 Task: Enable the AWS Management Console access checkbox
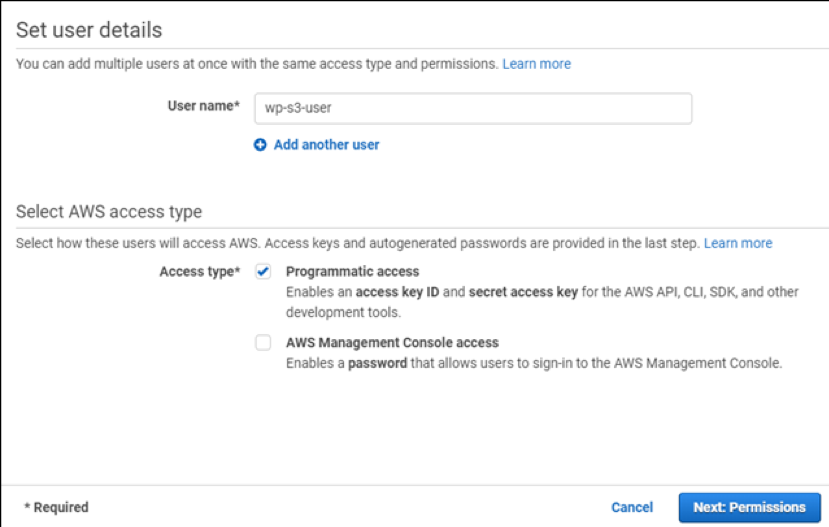[263, 343]
